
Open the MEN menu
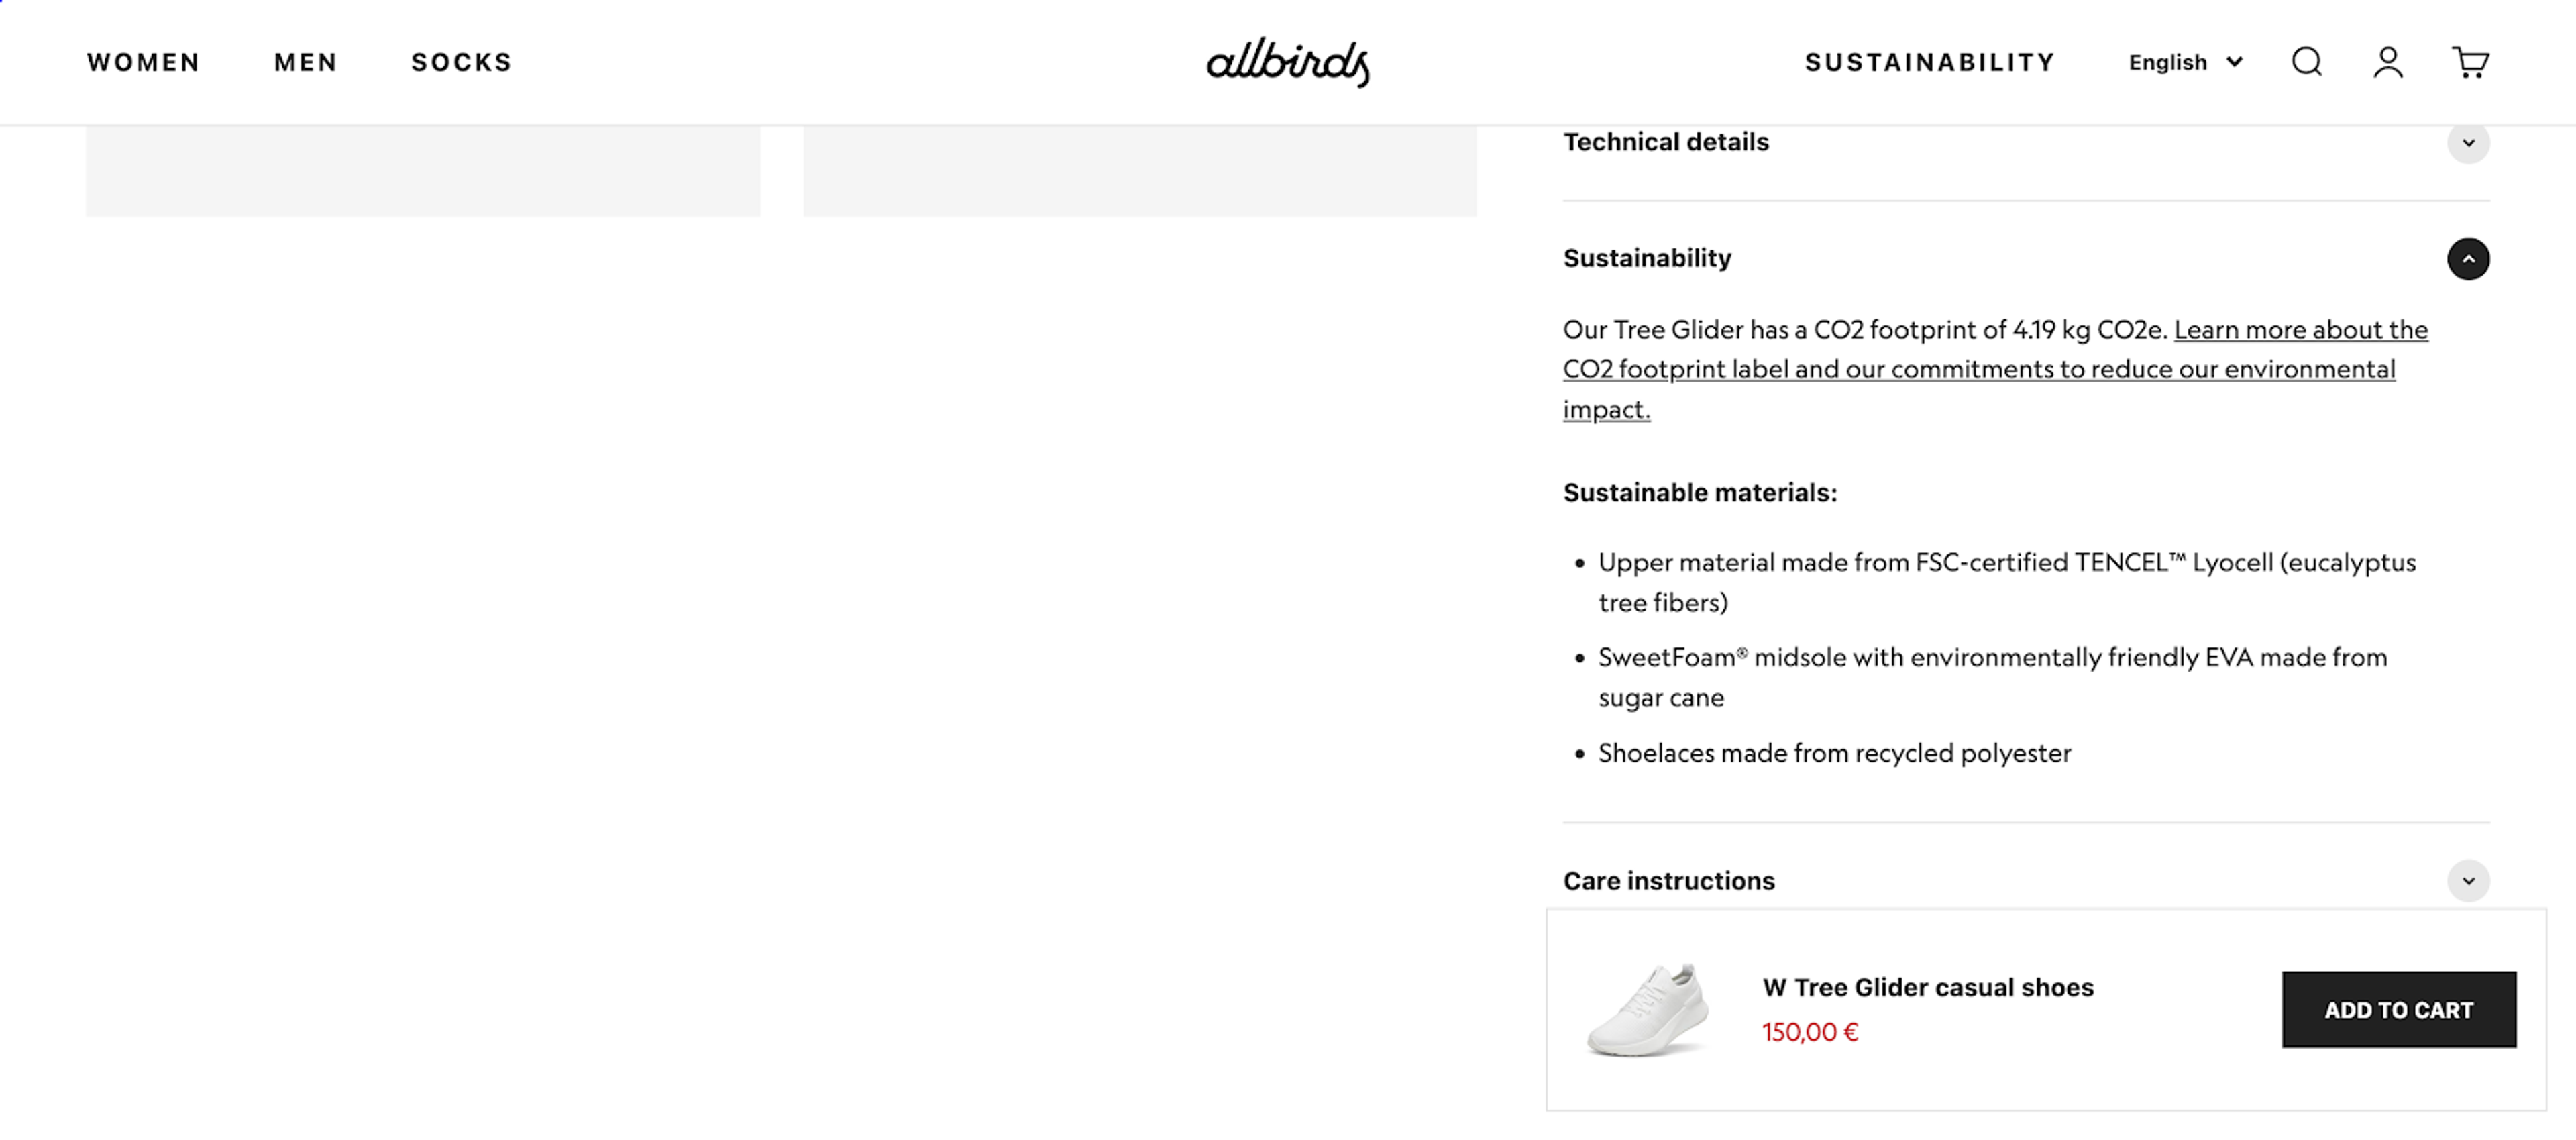tap(306, 62)
